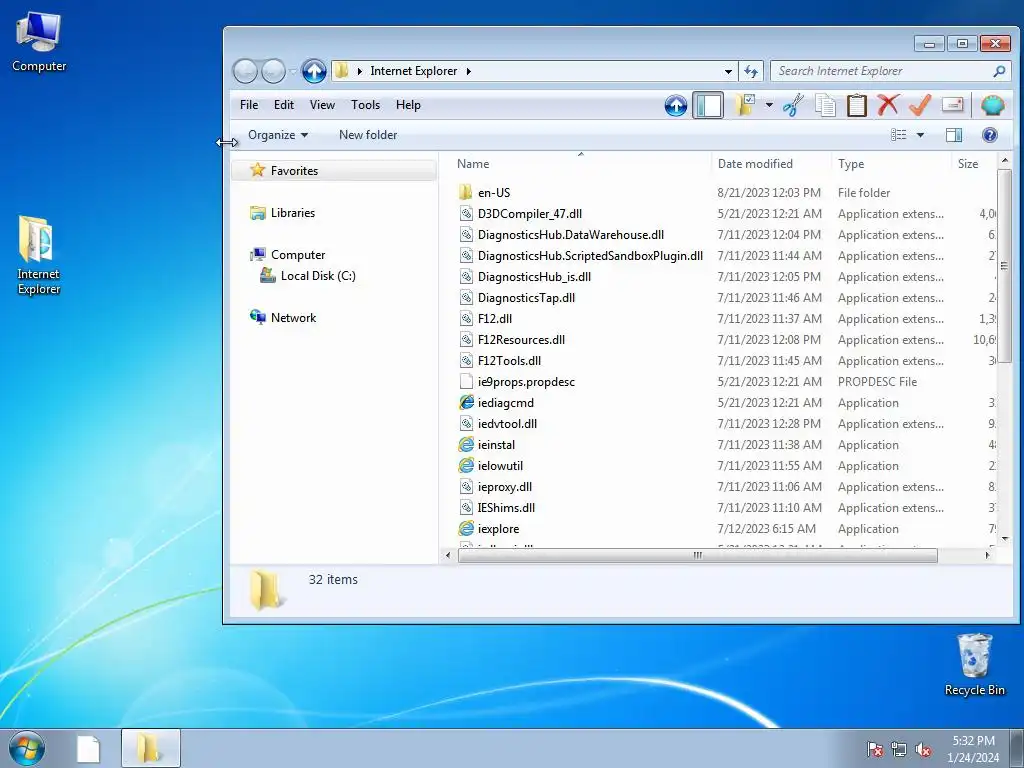Click the search magnifier icon
The height and width of the screenshot is (768, 1024).
[999, 71]
